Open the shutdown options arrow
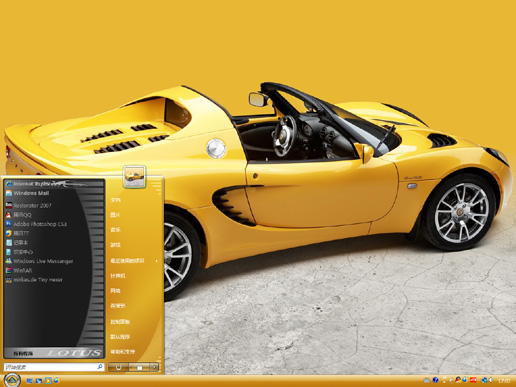 (x=154, y=367)
